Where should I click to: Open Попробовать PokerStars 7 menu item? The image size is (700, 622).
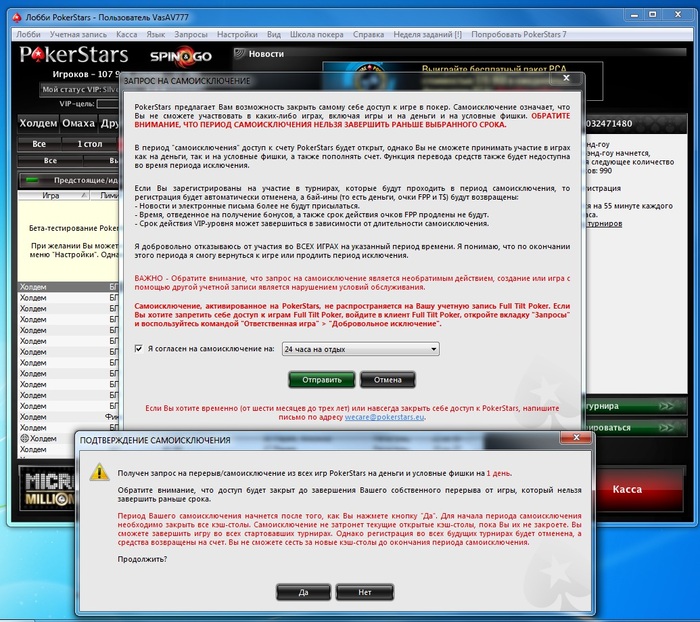(x=519, y=34)
